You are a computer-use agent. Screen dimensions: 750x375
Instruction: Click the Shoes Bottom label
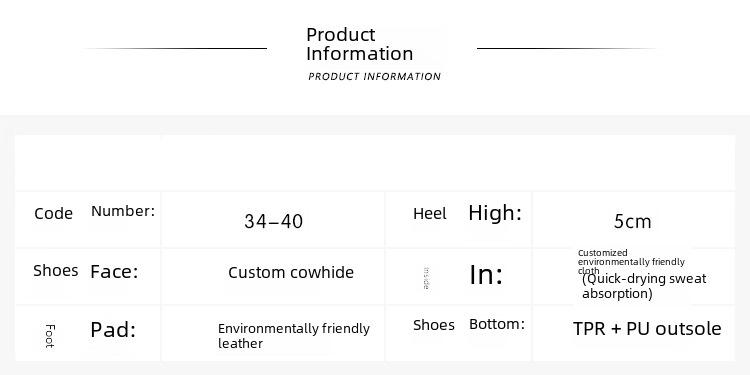469,325
